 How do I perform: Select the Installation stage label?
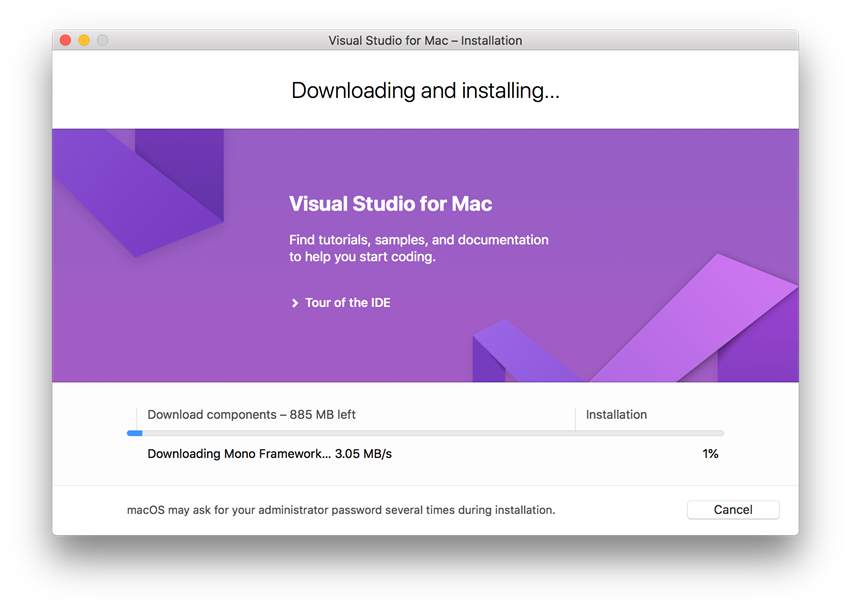(616, 415)
